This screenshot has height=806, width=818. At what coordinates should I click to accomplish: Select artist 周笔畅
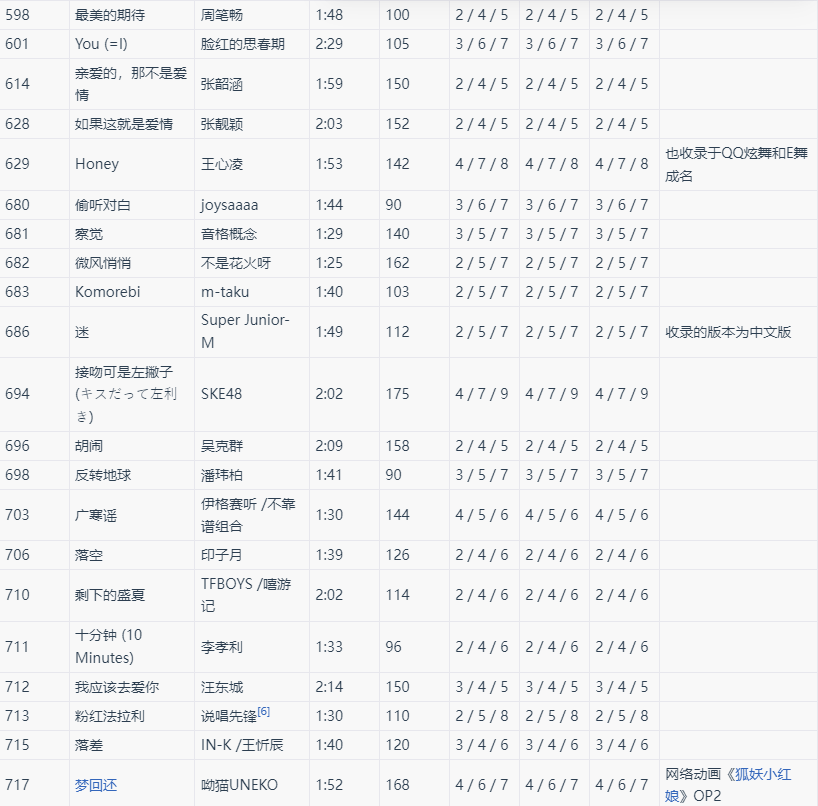(222, 15)
